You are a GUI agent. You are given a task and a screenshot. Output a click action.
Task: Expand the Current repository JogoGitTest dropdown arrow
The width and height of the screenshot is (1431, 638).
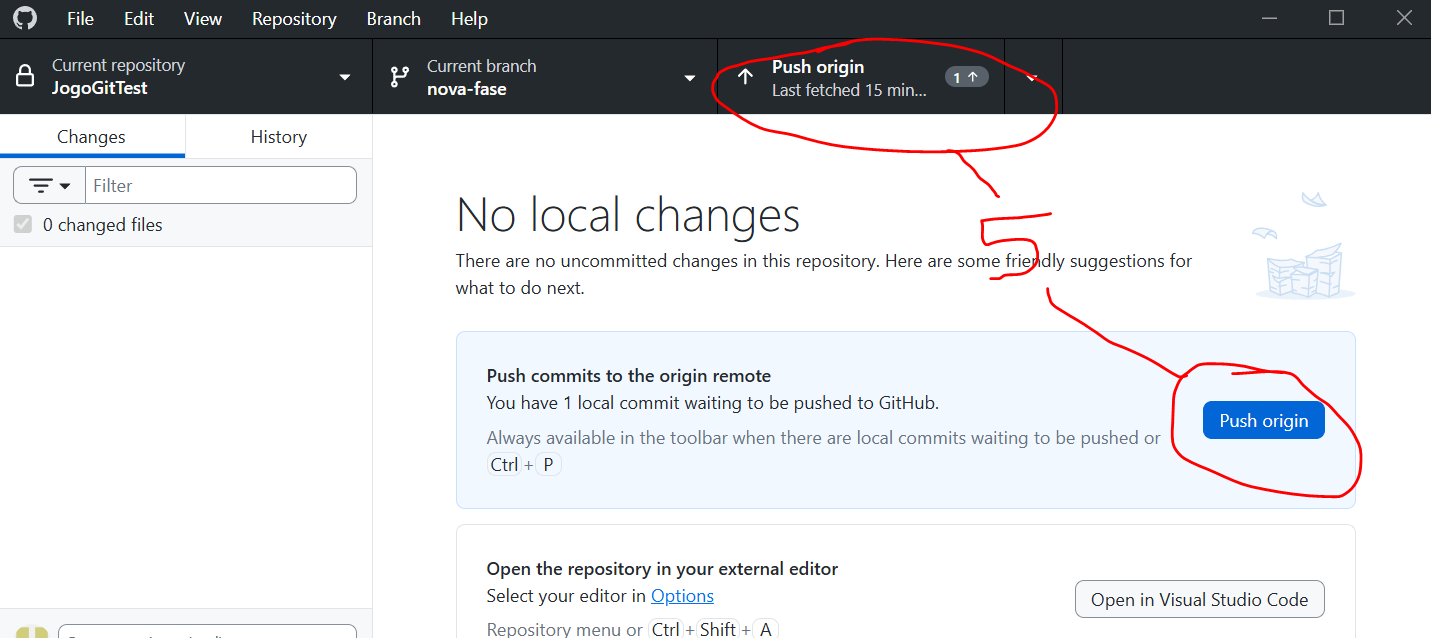[x=345, y=78]
